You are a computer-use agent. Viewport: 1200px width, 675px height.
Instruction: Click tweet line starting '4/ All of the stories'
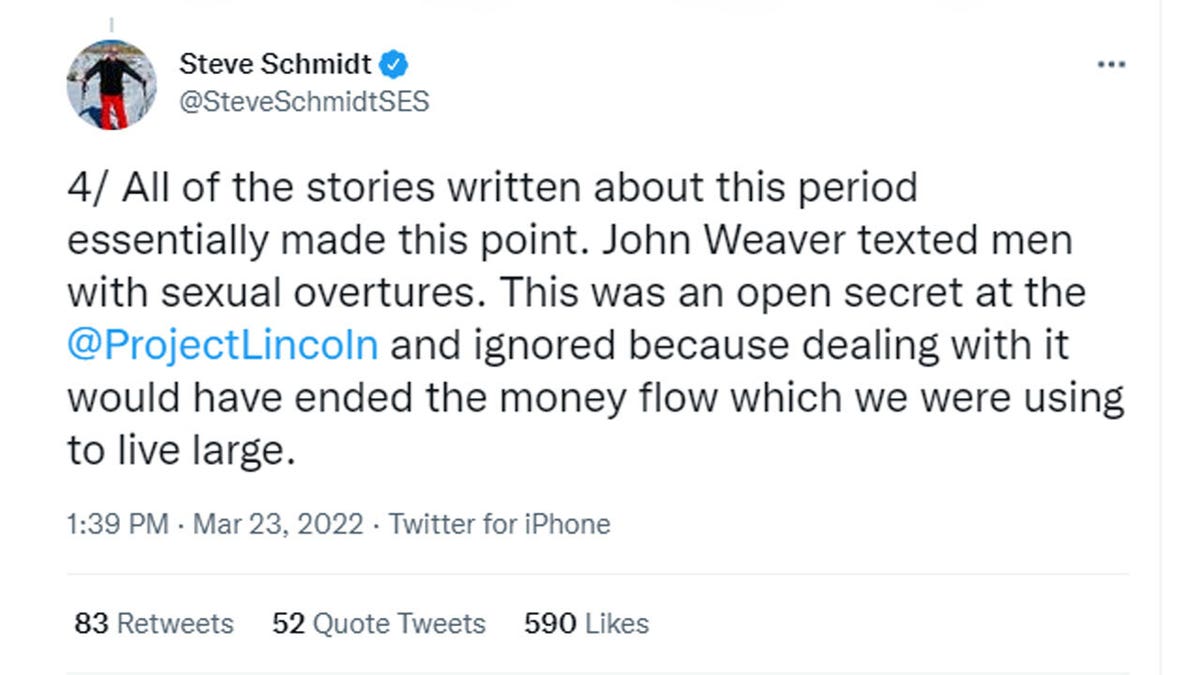[x=492, y=188]
